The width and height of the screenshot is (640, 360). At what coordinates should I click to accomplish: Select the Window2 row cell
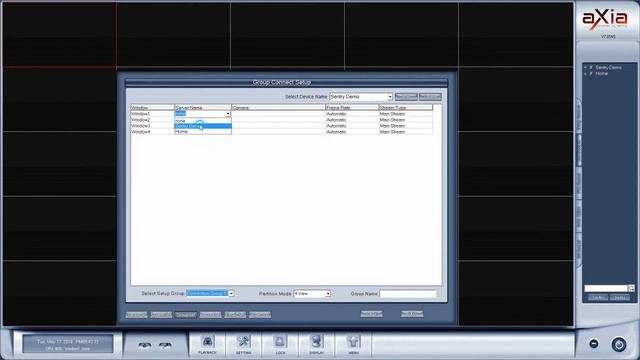pyautogui.click(x=152, y=120)
